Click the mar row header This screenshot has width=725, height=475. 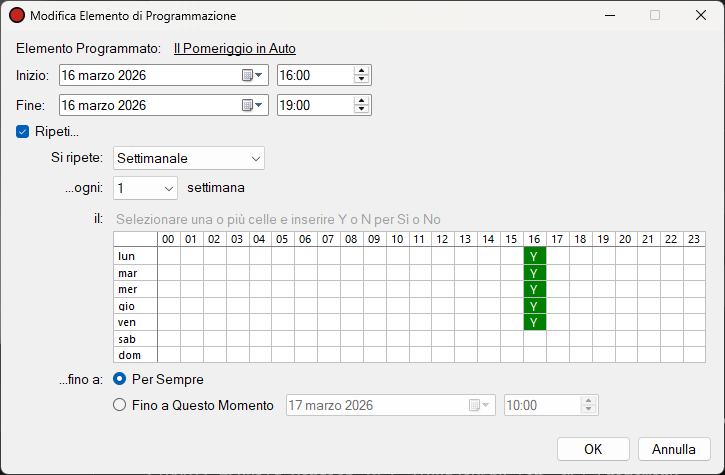tap(135, 273)
